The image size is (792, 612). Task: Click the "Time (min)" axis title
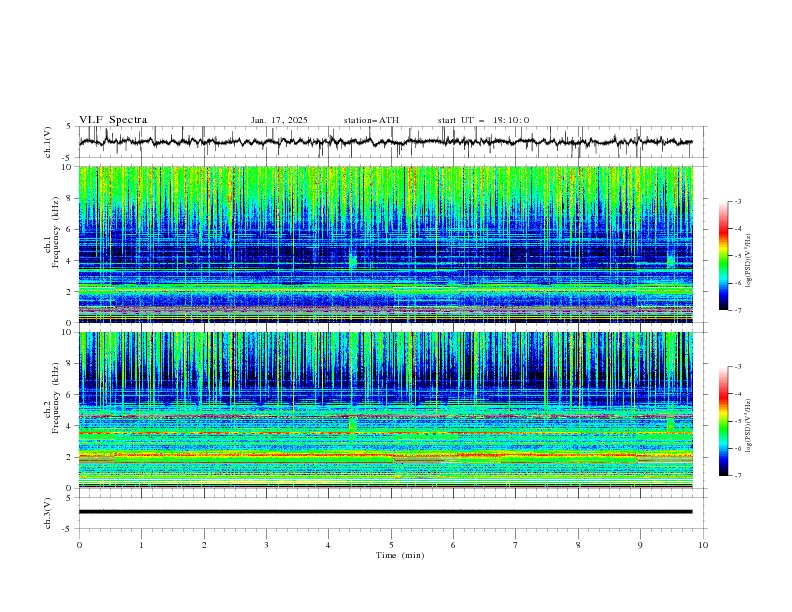400,555
